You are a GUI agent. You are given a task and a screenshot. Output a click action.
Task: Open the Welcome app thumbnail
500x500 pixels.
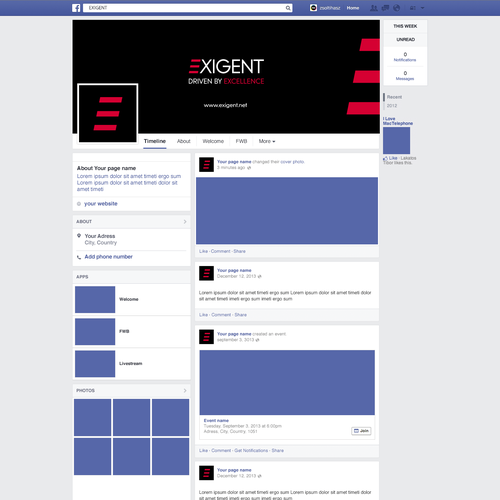[x=95, y=299]
